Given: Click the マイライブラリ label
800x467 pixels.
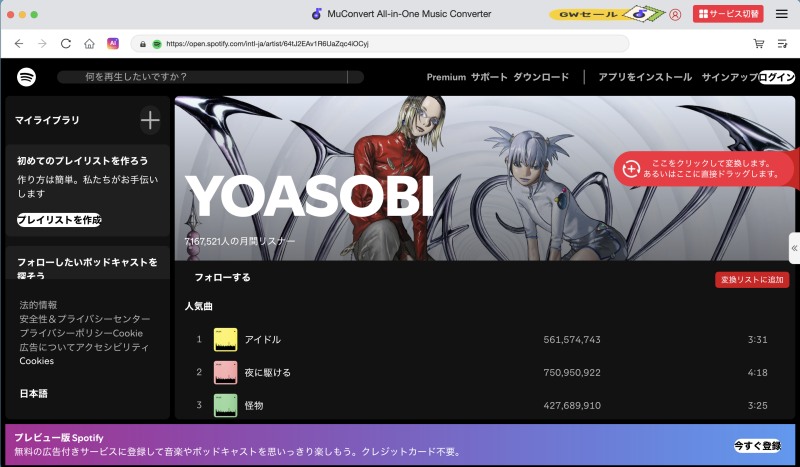Looking at the screenshot, I should (x=47, y=120).
